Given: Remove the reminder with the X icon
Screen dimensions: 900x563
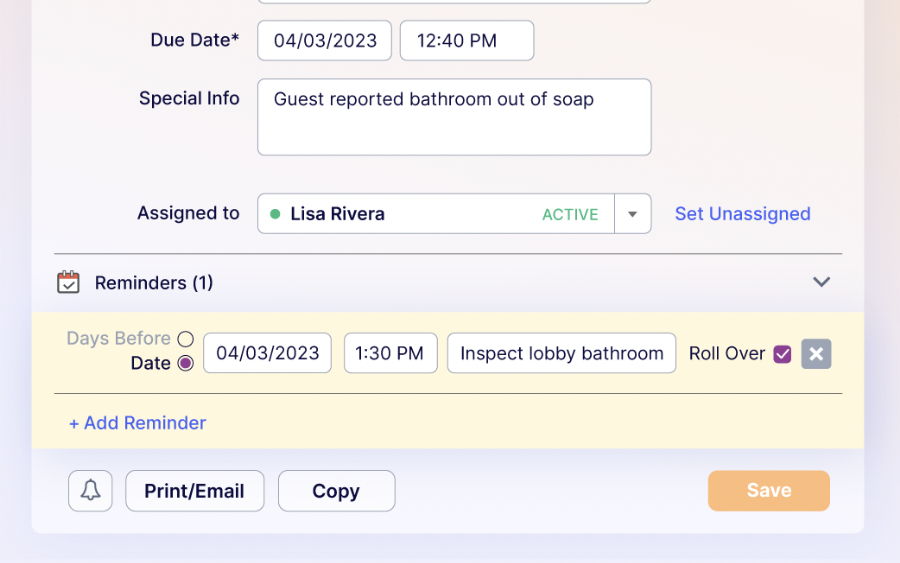Looking at the screenshot, I should click(816, 354).
